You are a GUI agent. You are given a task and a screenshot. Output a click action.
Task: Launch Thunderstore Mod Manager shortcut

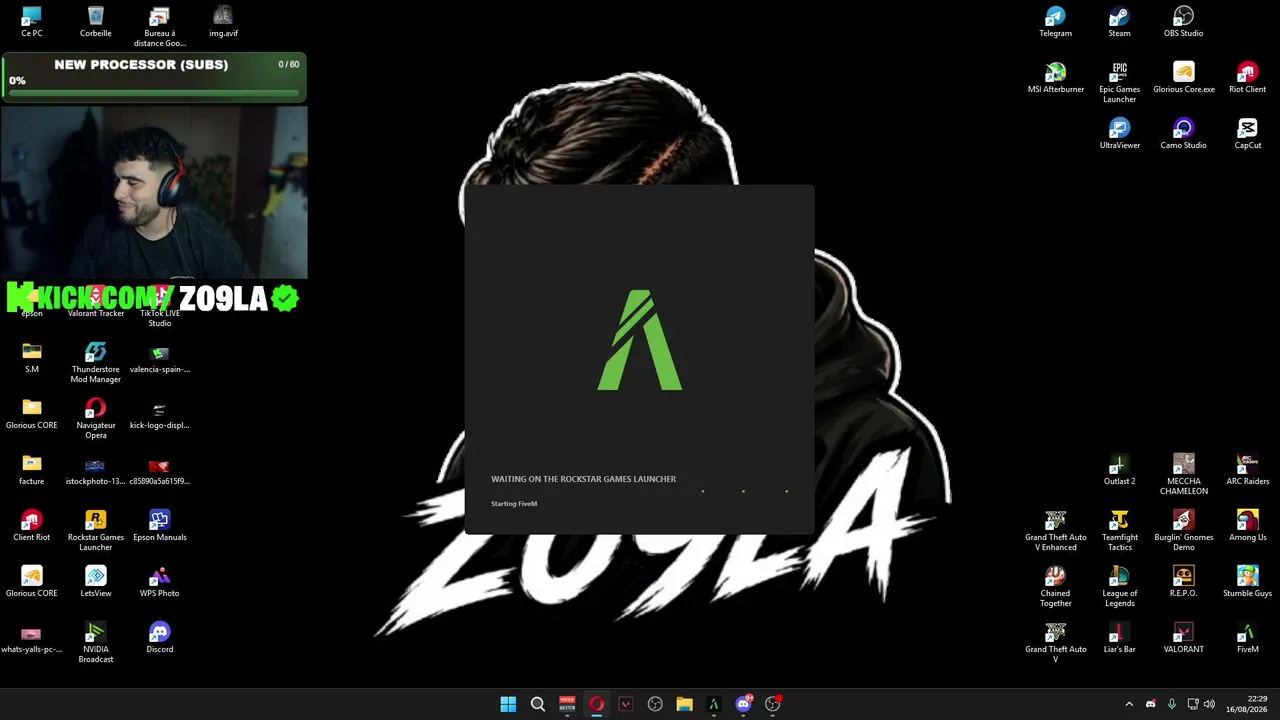coord(96,363)
